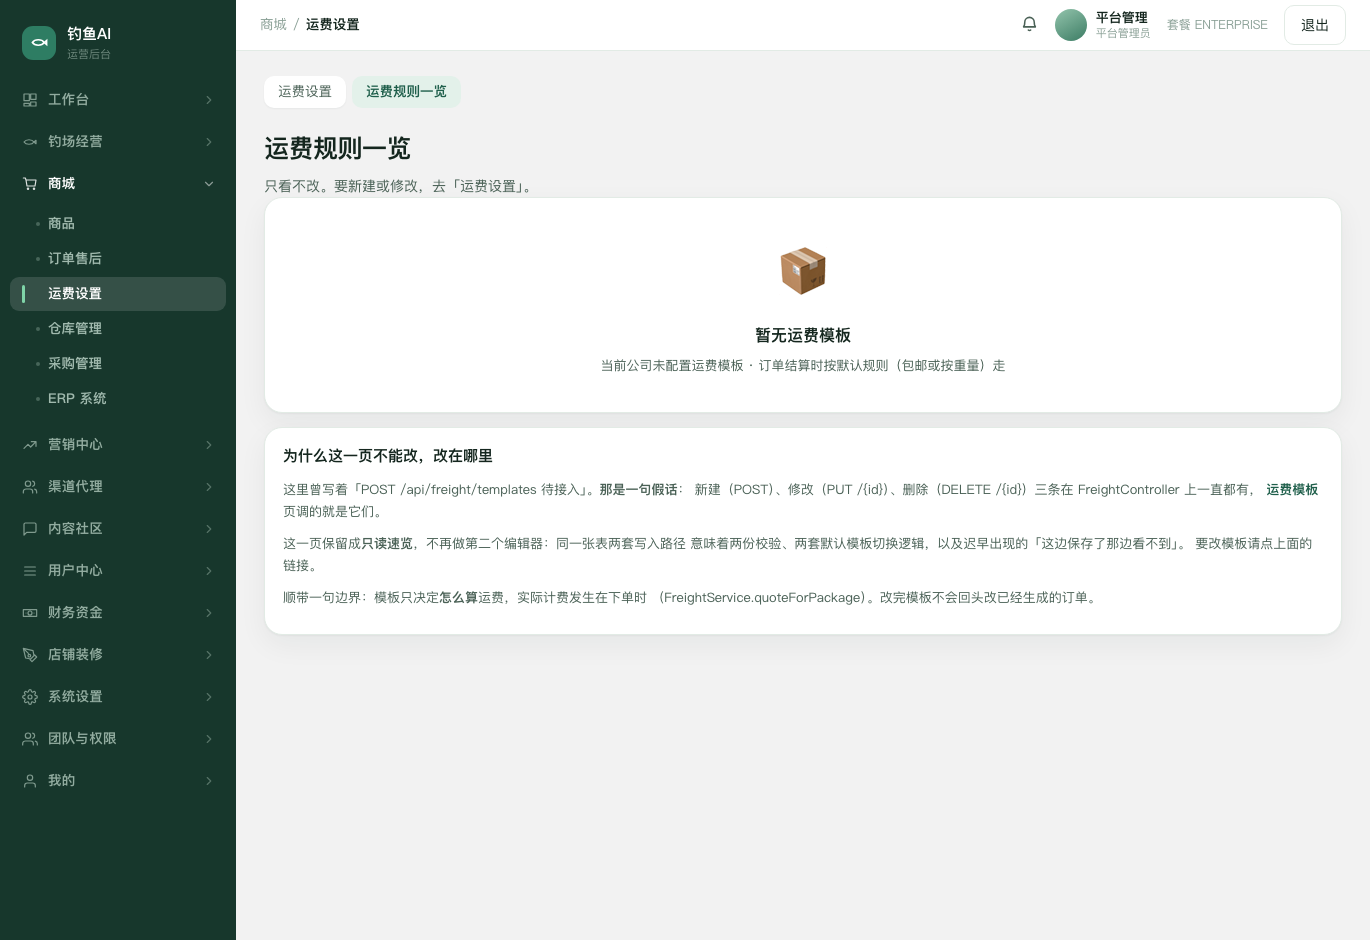
Task: Open the notification bell
Action: pos(1029,24)
